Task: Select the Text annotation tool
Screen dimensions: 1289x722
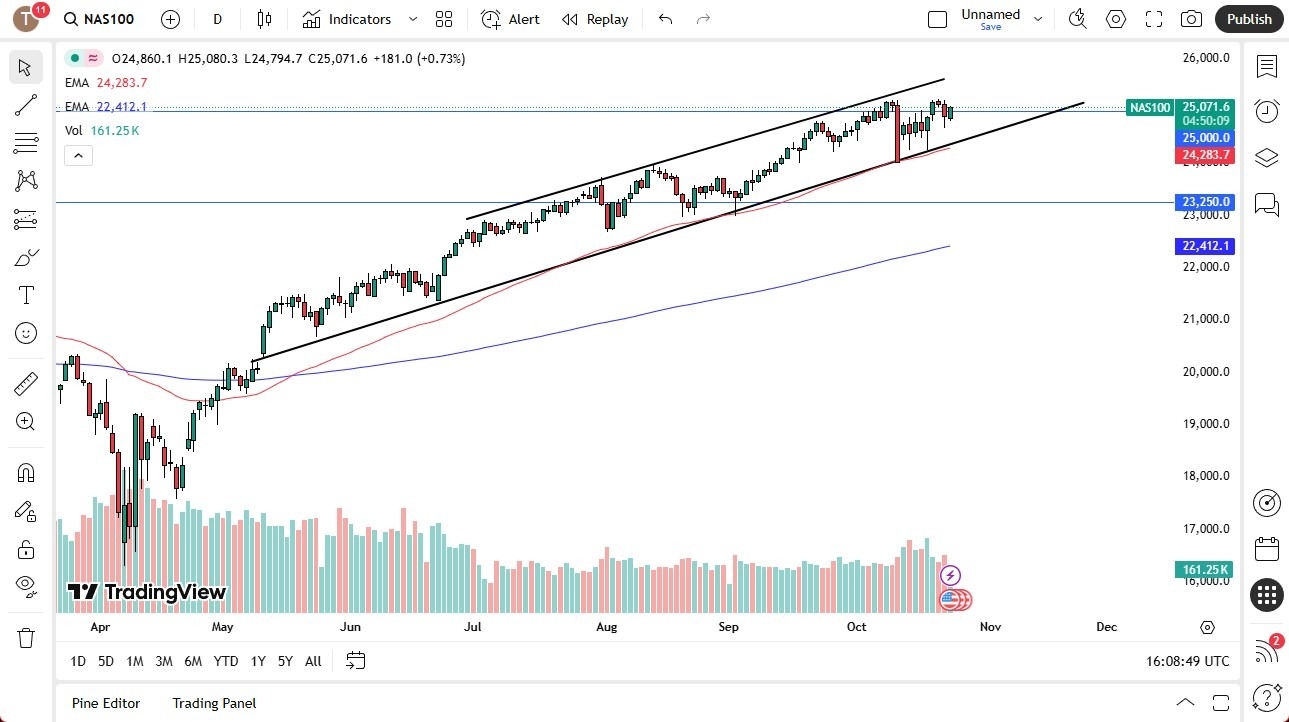Action: [25, 294]
